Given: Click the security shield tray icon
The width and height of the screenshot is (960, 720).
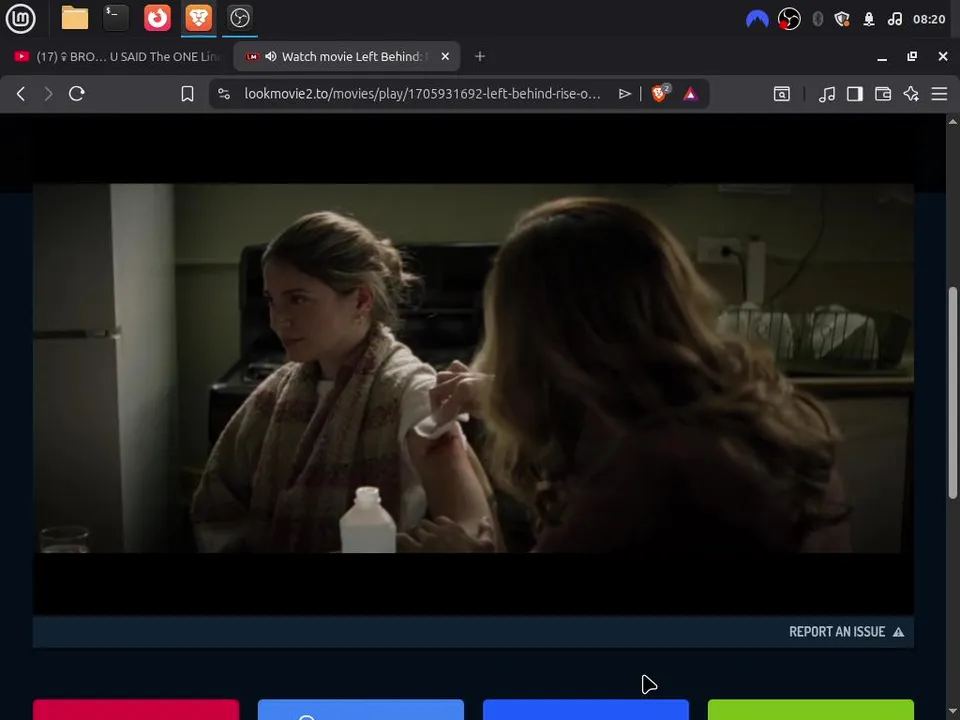Looking at the screenshot, I should [842, 19].
